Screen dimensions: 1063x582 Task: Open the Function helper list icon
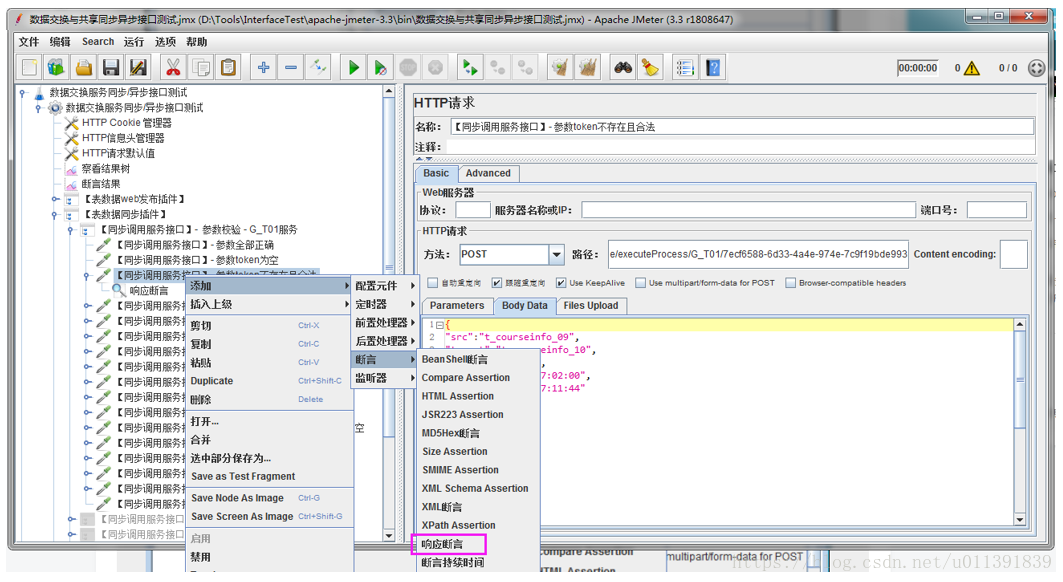685,68
